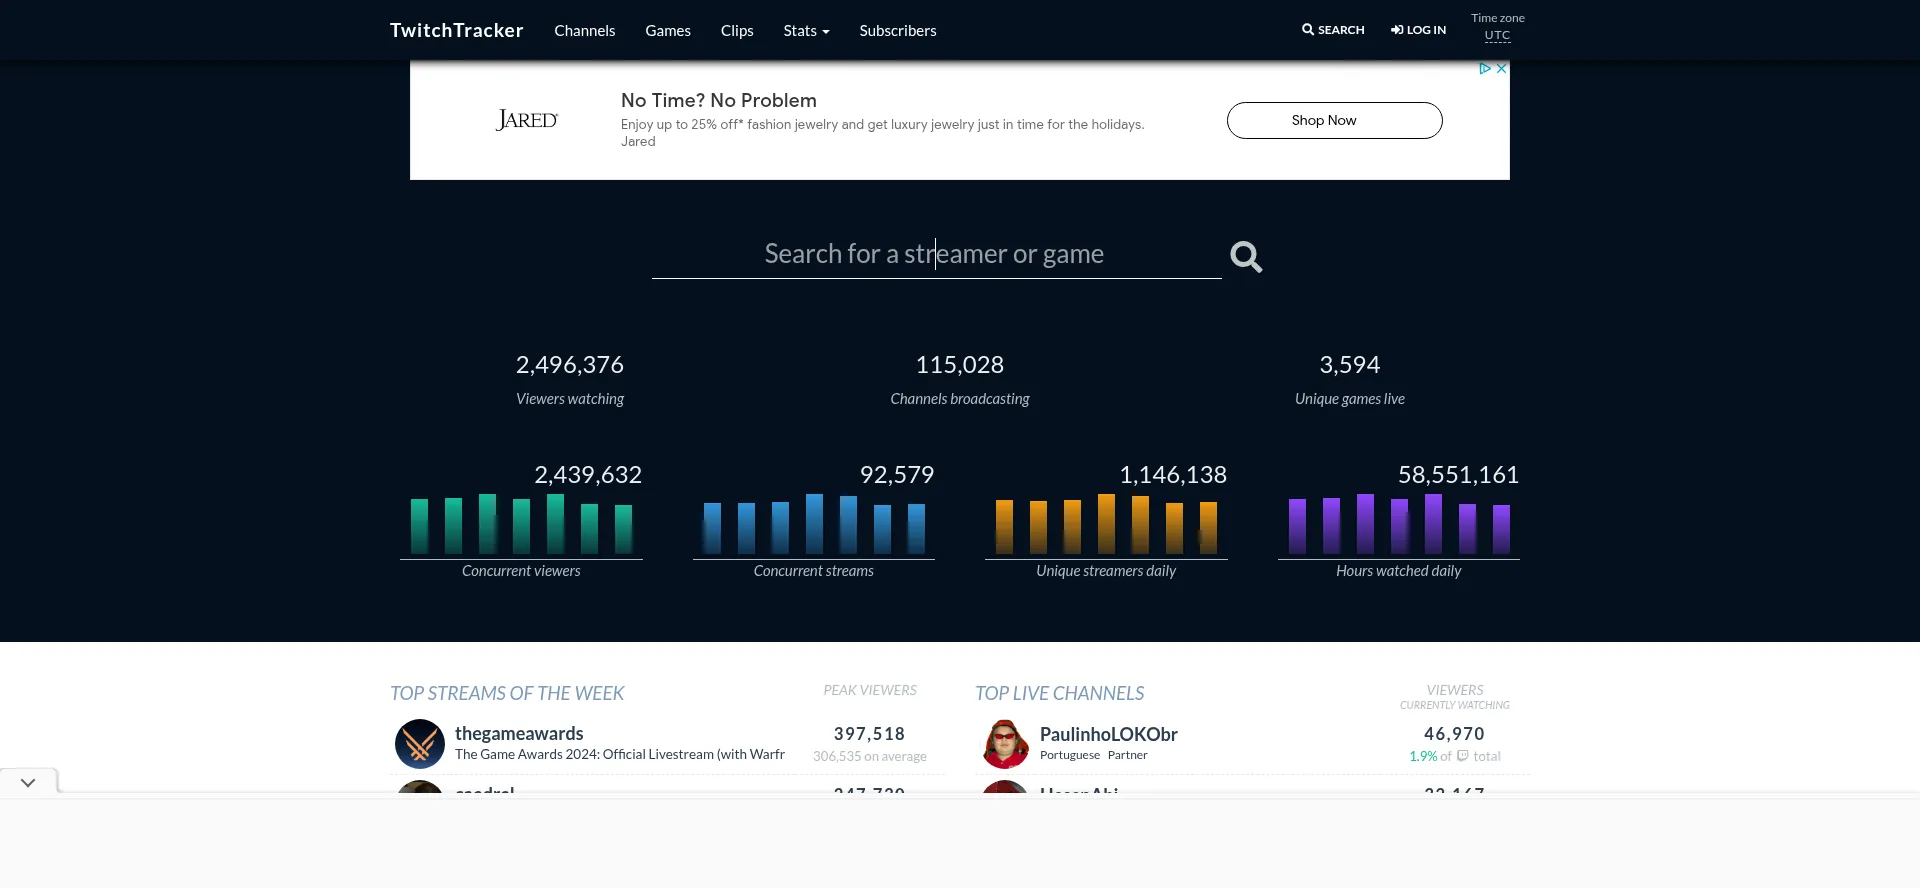Open thegameawards channel name
This screenshot has height=888, width=1920.
click(x=519, y=733)
